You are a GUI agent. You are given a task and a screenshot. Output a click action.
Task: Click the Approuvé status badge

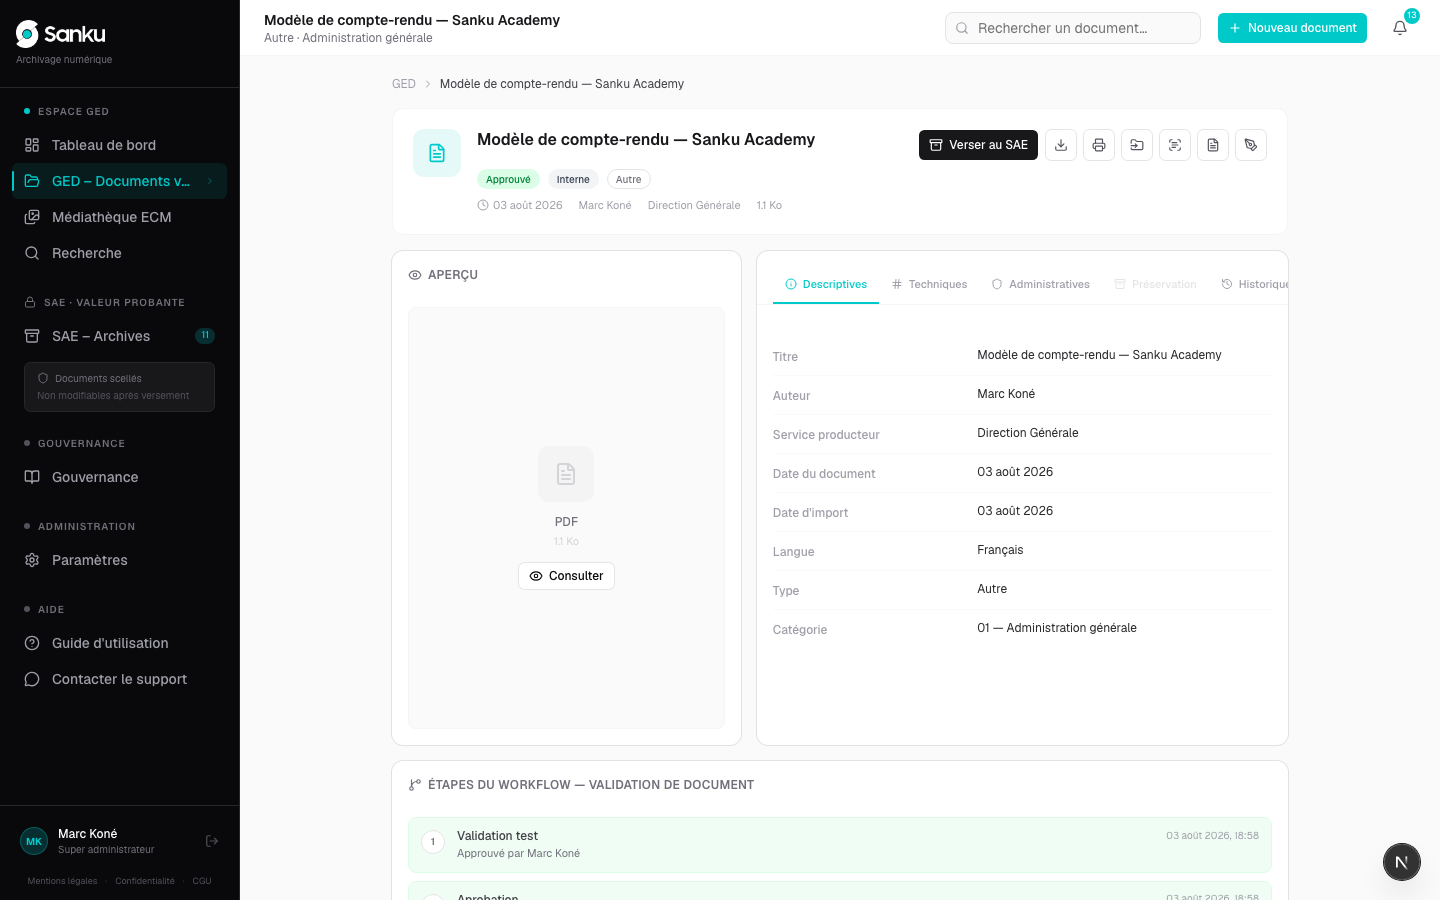tap(508, 179)
